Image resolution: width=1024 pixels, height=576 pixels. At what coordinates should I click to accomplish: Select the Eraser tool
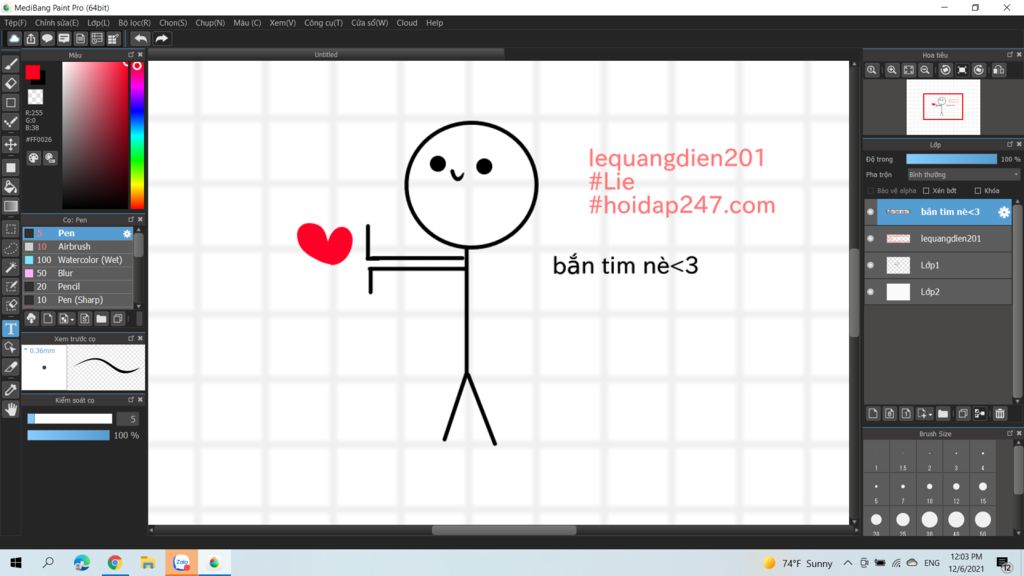click(x=10, y=84)
